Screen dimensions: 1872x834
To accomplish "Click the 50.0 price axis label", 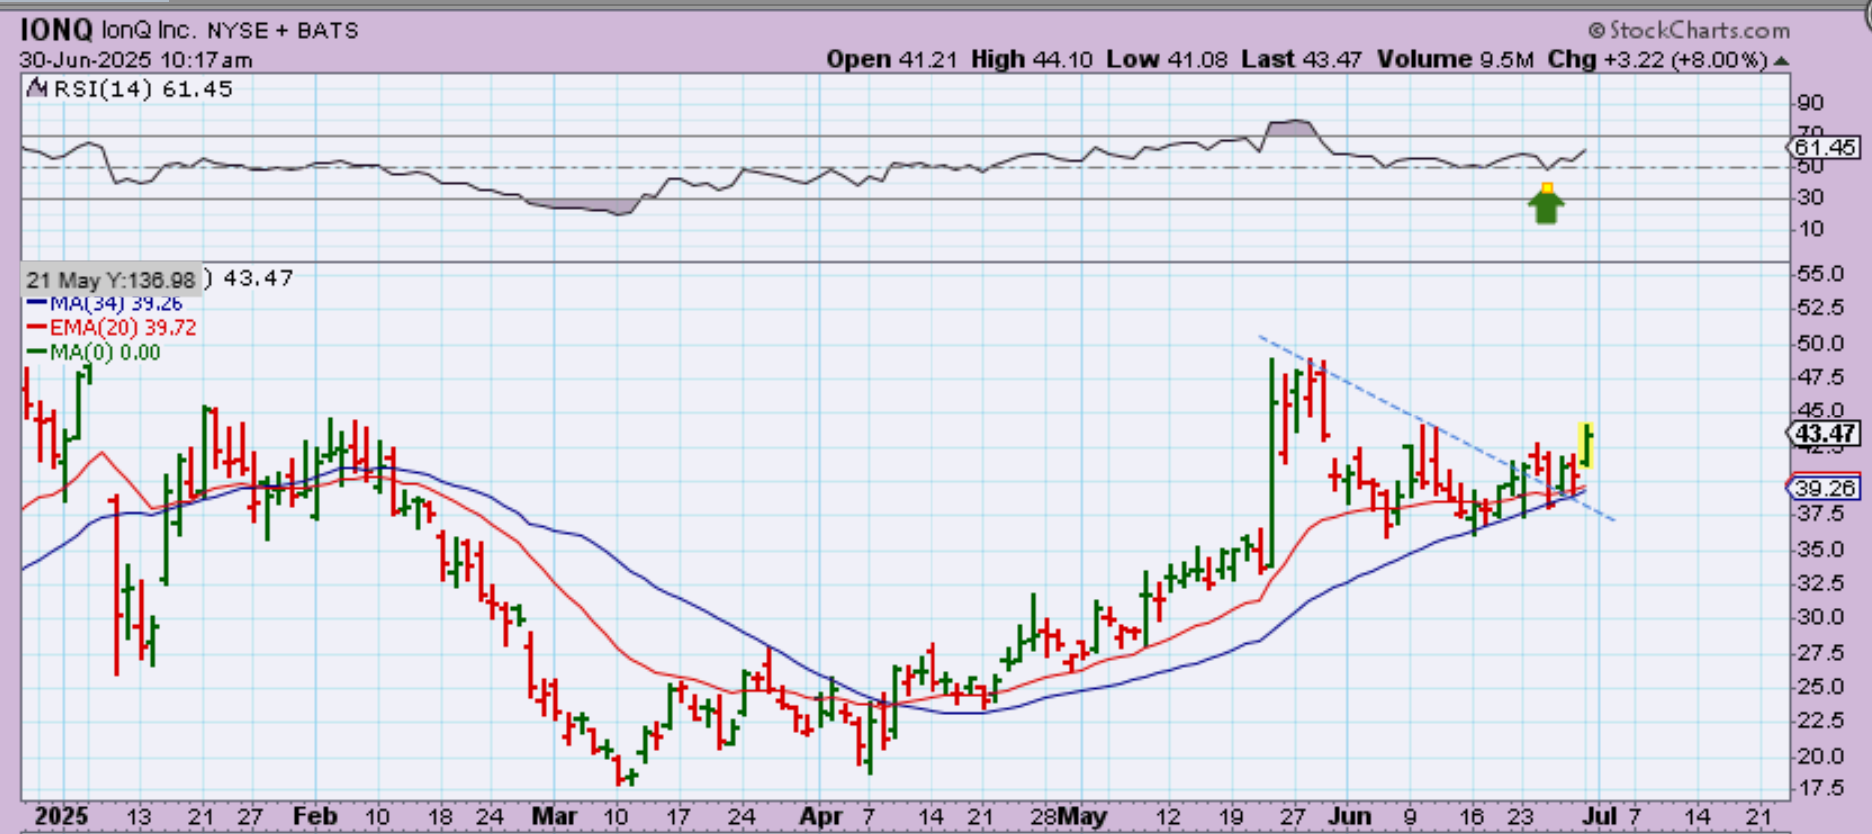I will tap(1820, 343).
